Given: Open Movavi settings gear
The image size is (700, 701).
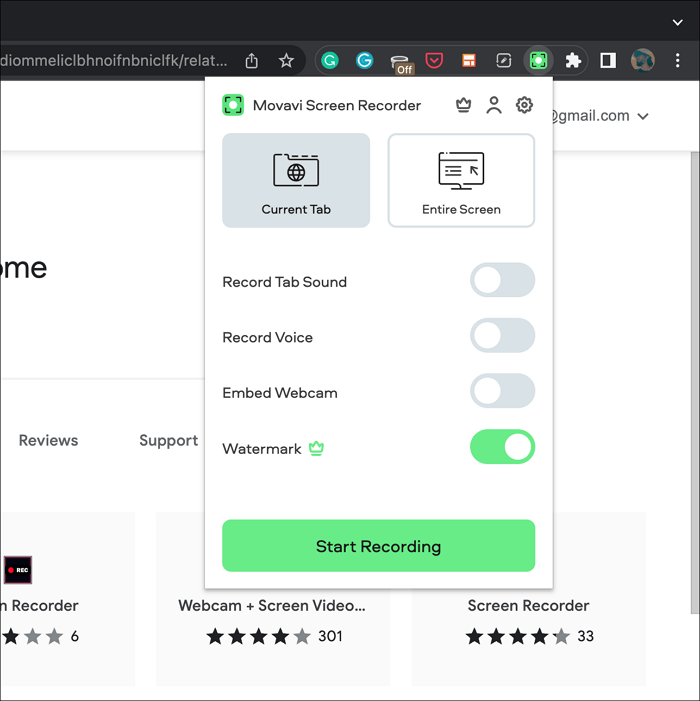Looking at the screenshot, I should pos(524,105).
